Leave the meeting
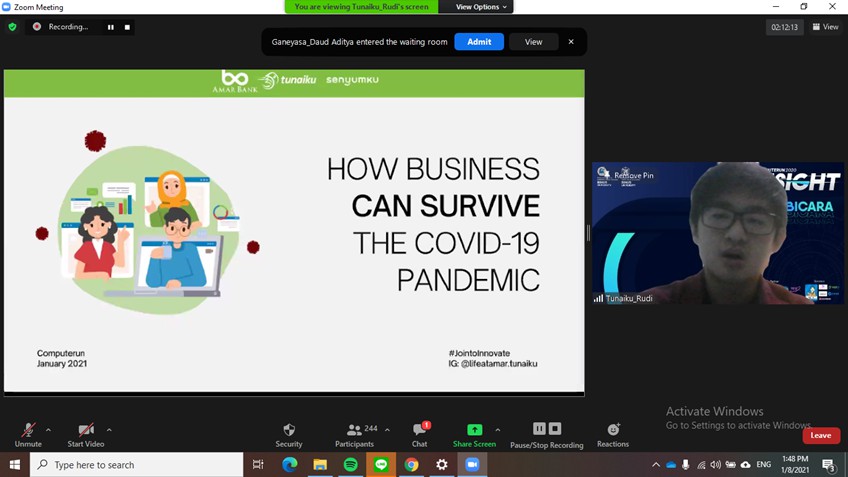The image size is (848, 477). pos(821,435)
